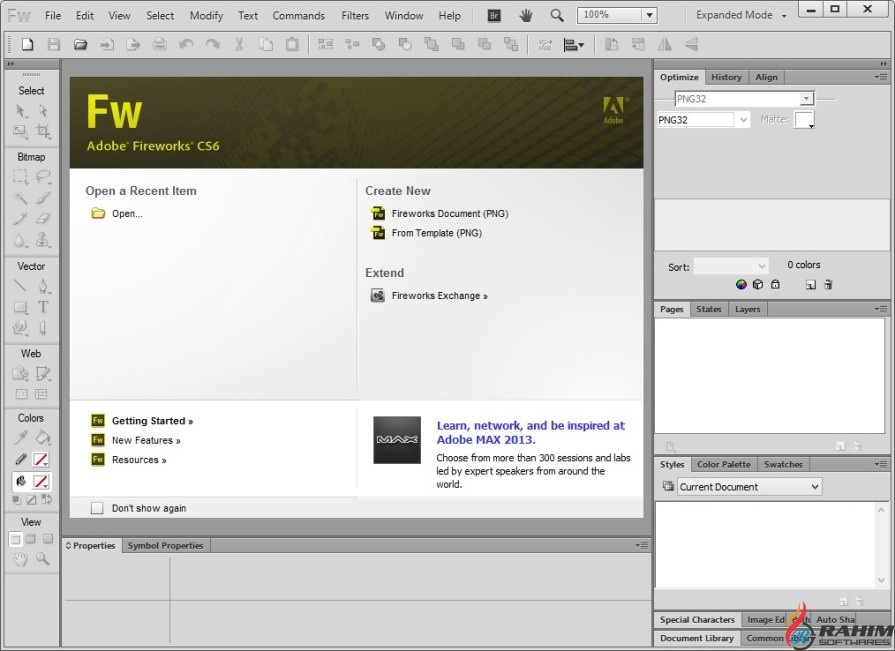The height and width of the screenshot is (651, 895).
Task: Select the Crop tool
Action: (x=43, y=131)
